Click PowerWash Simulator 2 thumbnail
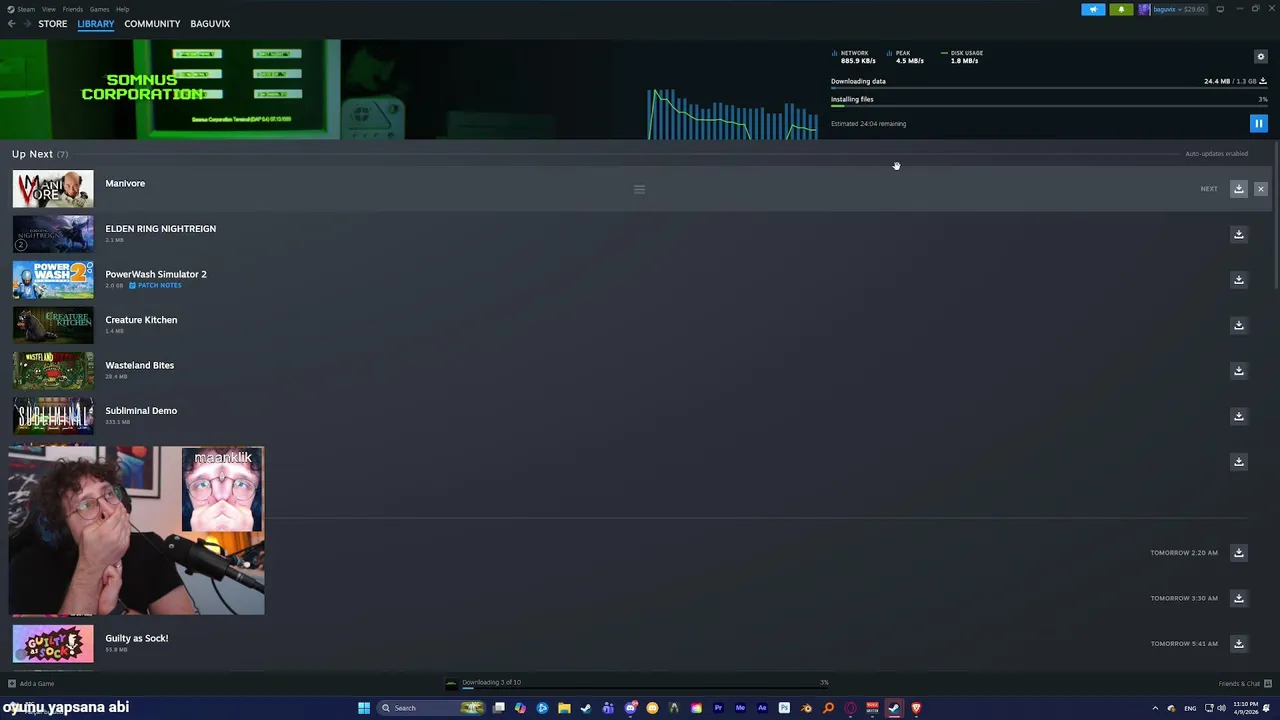1280x720 pixels. click(x=53, y=280)
